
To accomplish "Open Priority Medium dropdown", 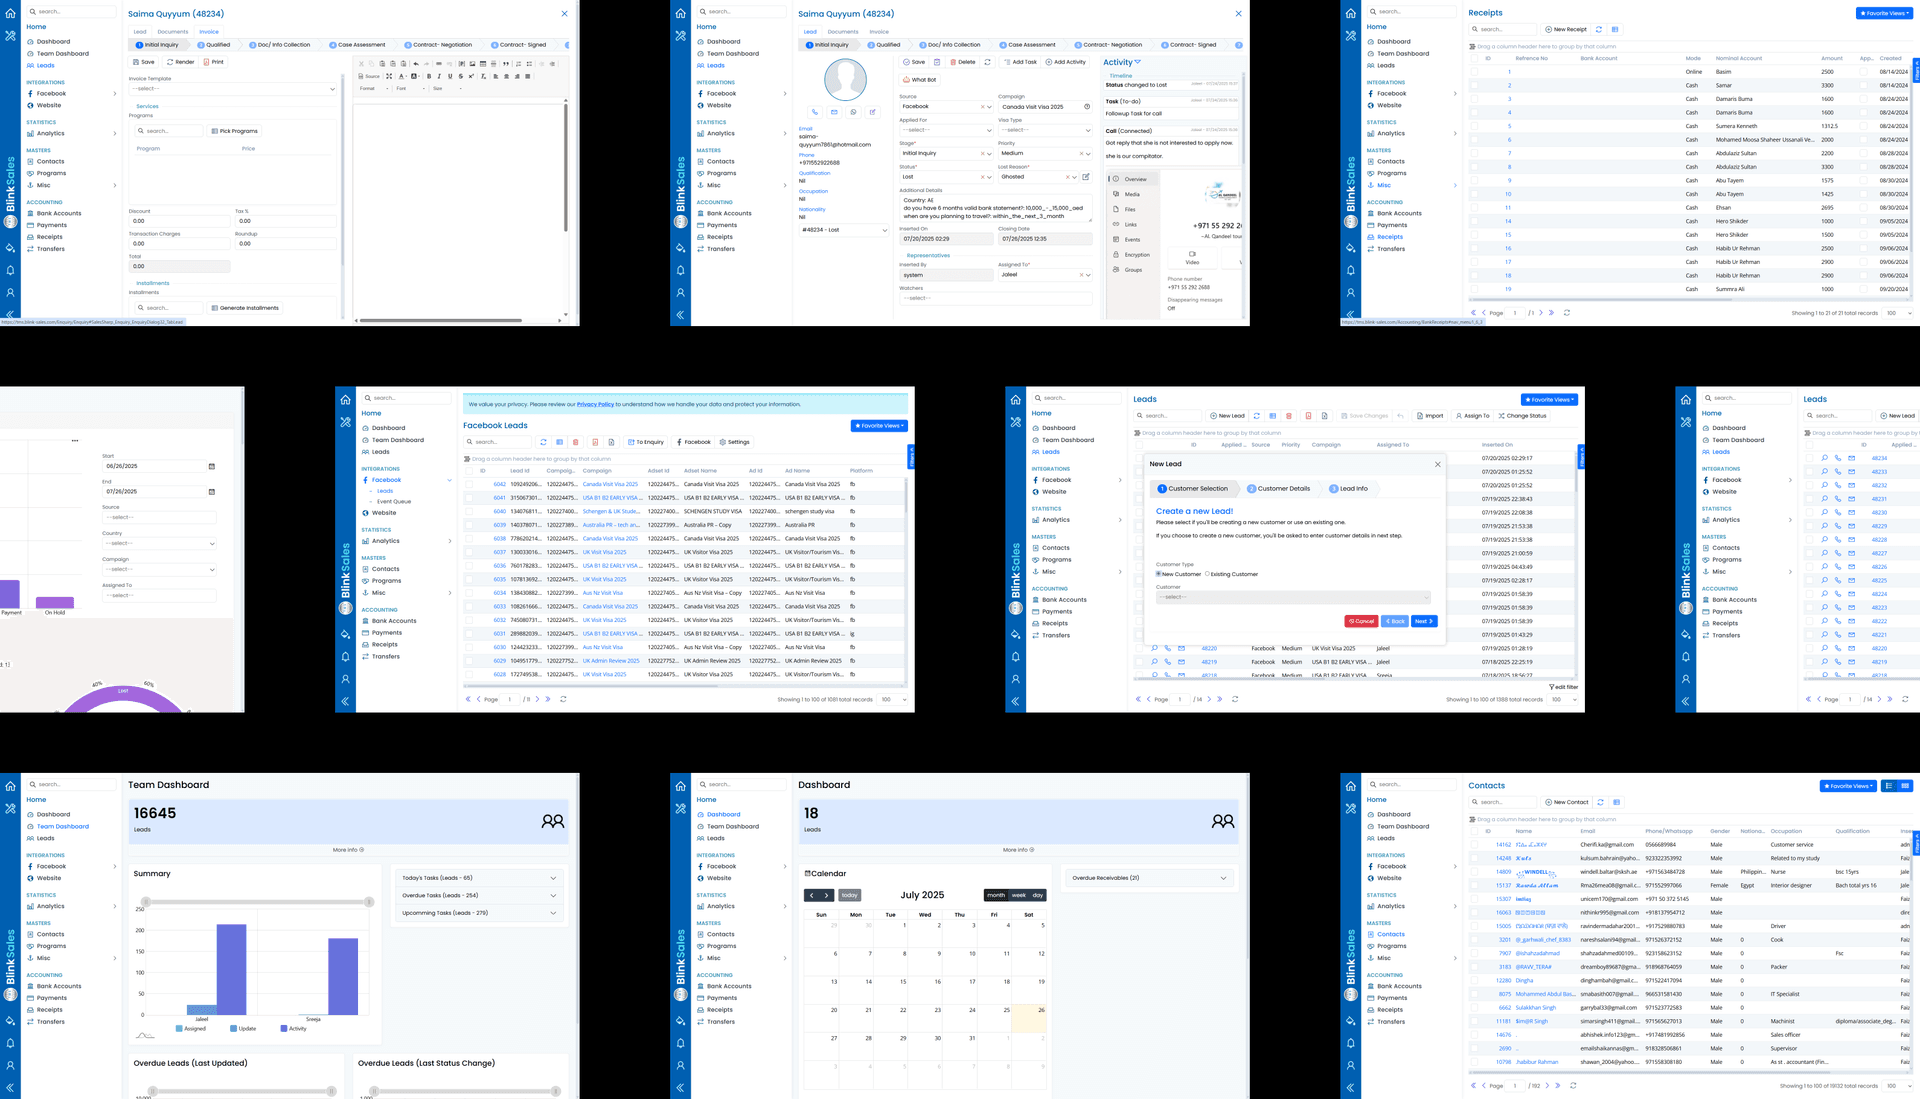I will coord(1045,153).
